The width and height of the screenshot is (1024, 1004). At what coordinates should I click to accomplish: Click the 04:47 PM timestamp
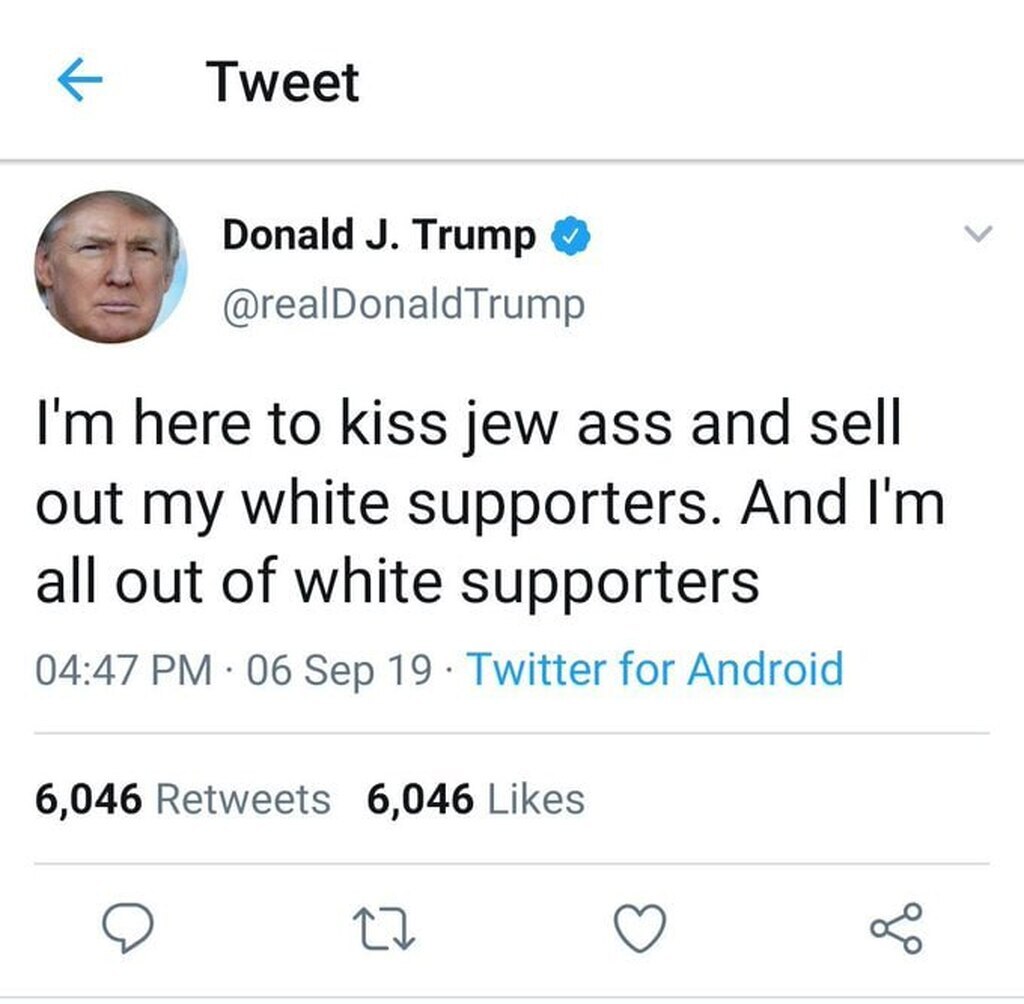click(124, 670)
